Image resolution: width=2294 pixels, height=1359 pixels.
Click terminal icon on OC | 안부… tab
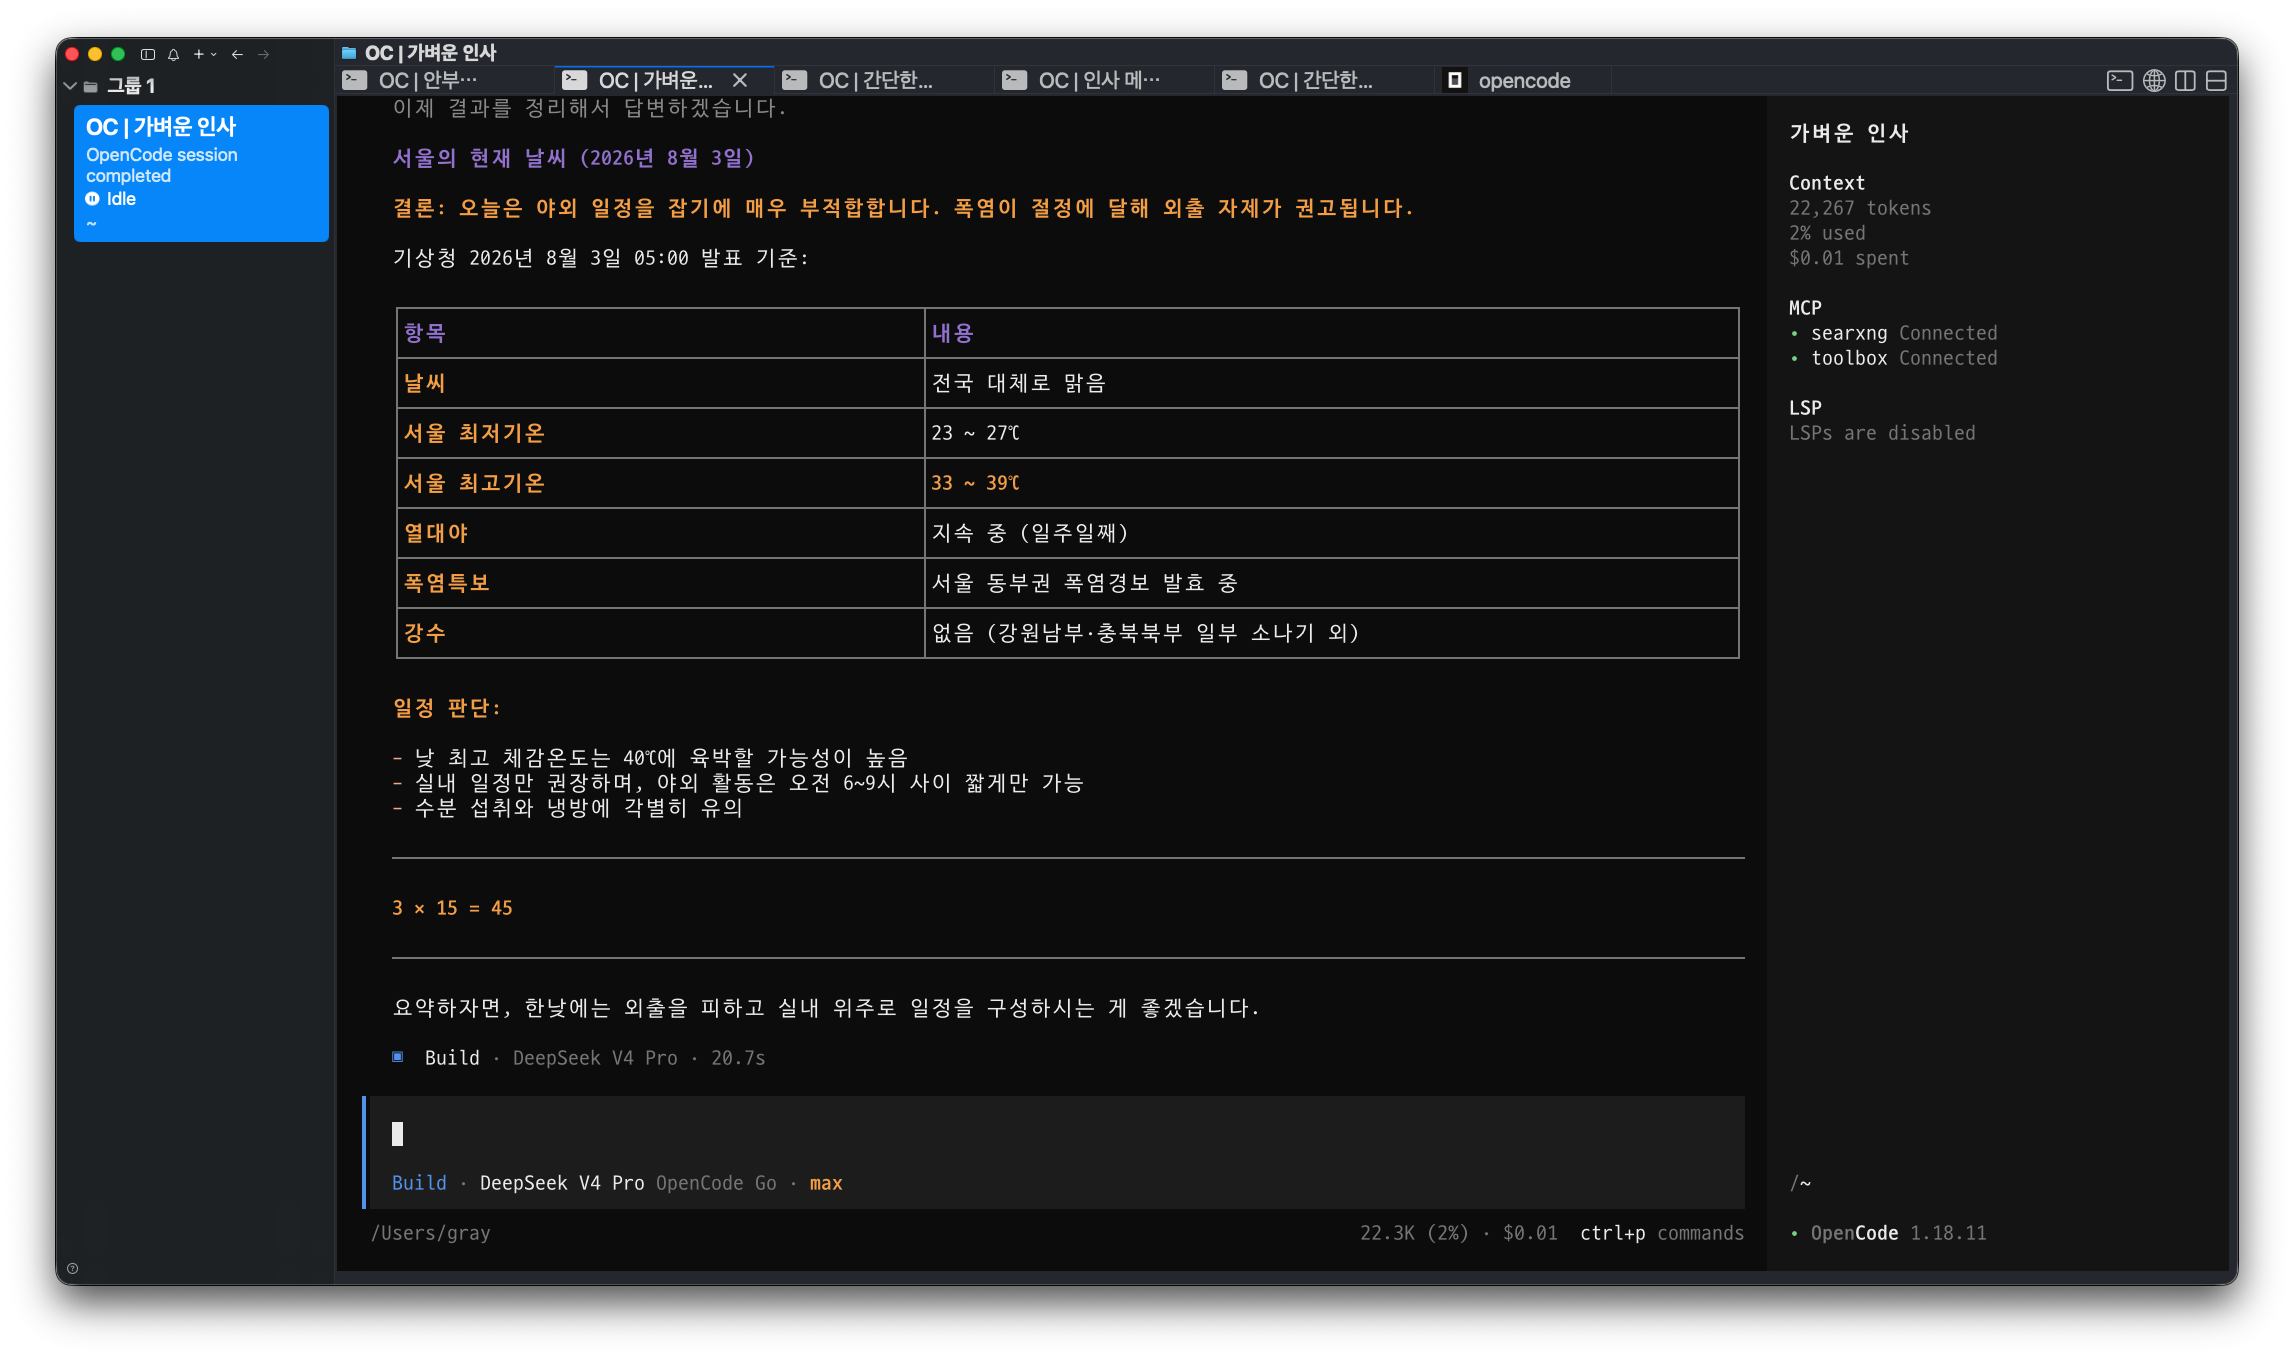pyautogui.click(x=354, y=80)
